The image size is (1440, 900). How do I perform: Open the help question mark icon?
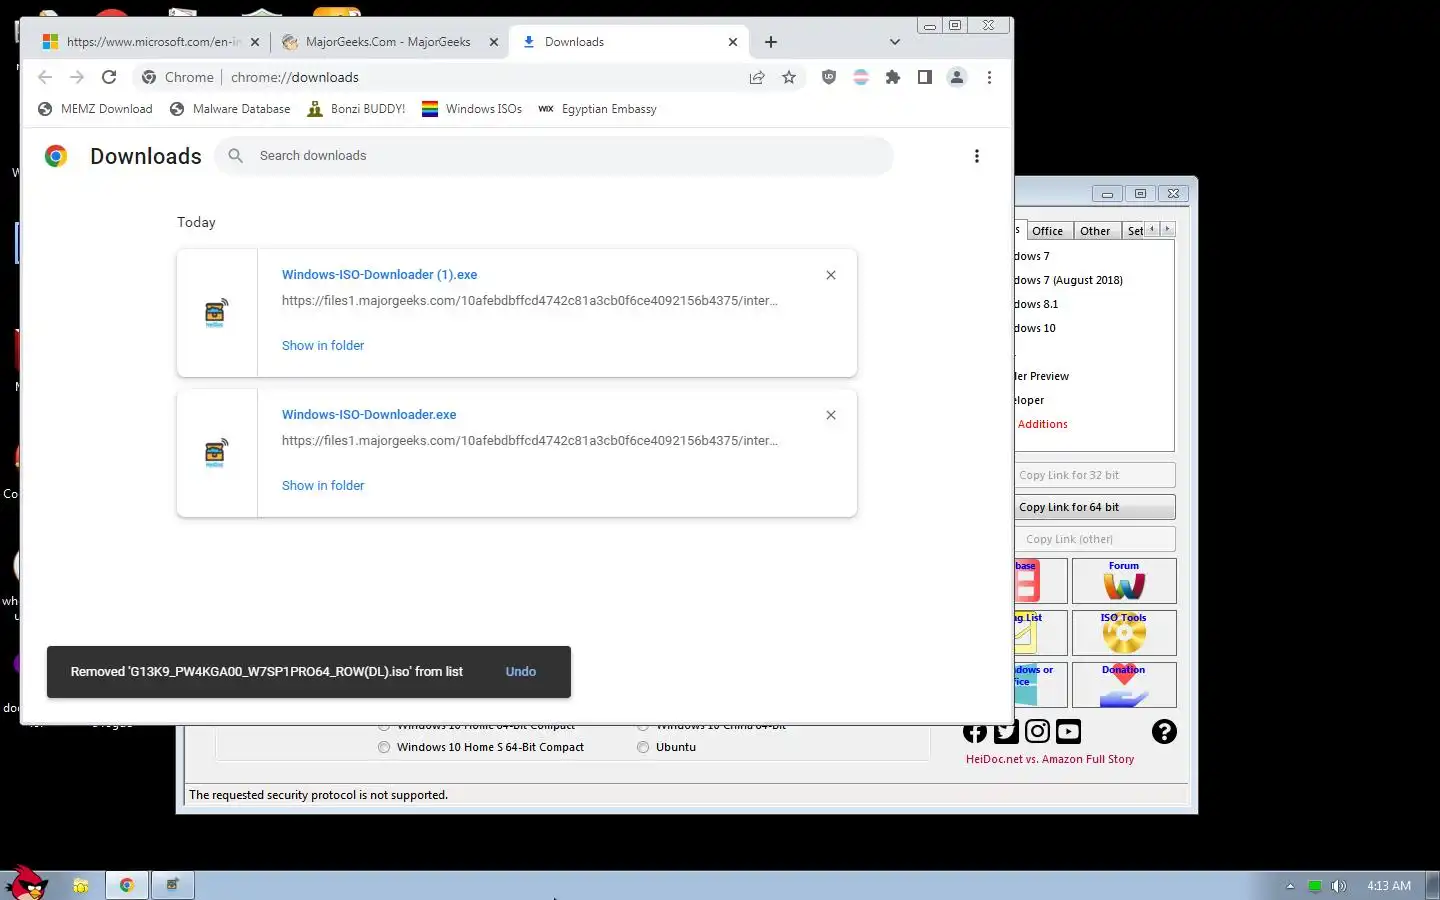pyautogui.click(x=1164, y=732)
